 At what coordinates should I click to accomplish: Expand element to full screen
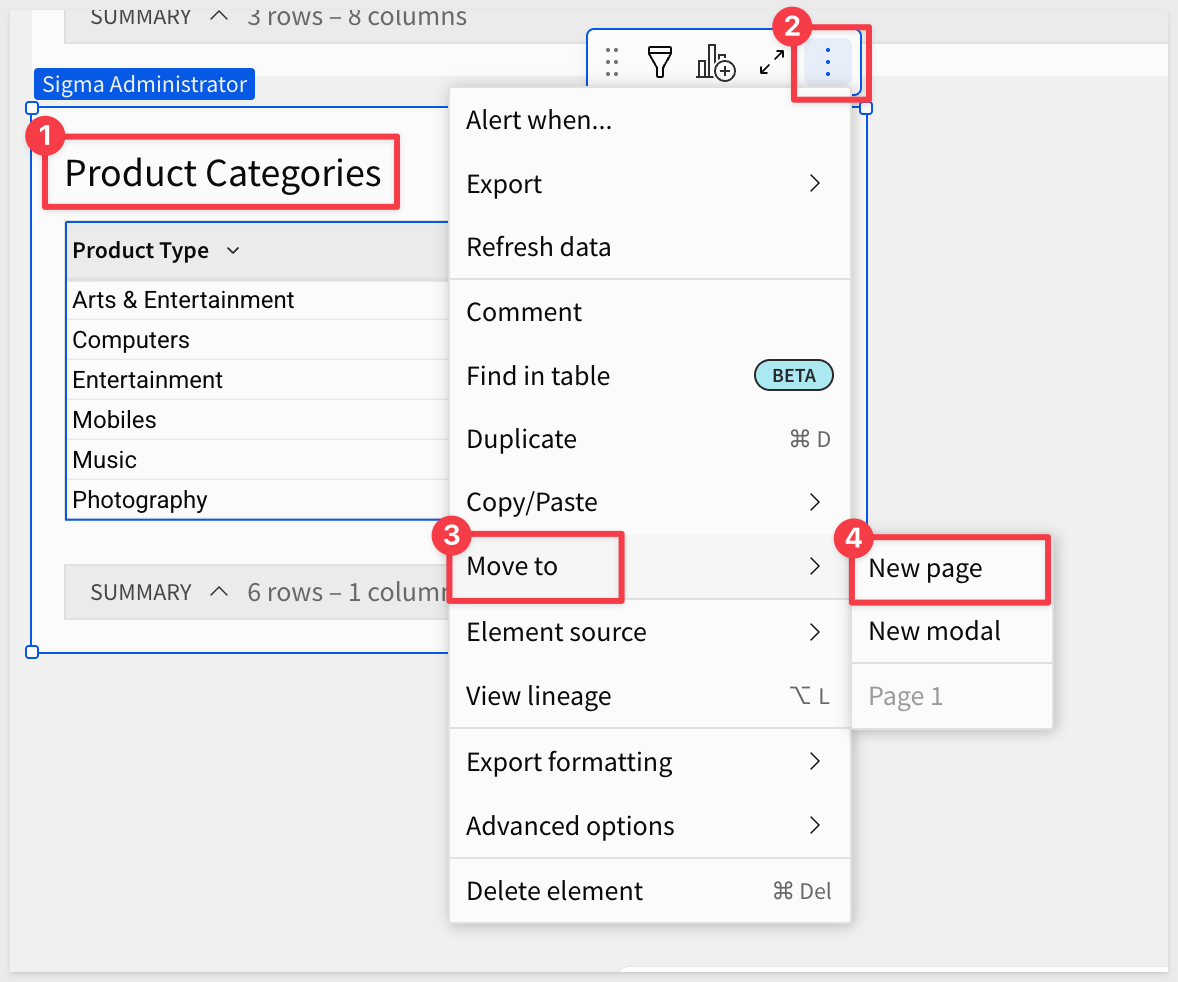[771, 63]
